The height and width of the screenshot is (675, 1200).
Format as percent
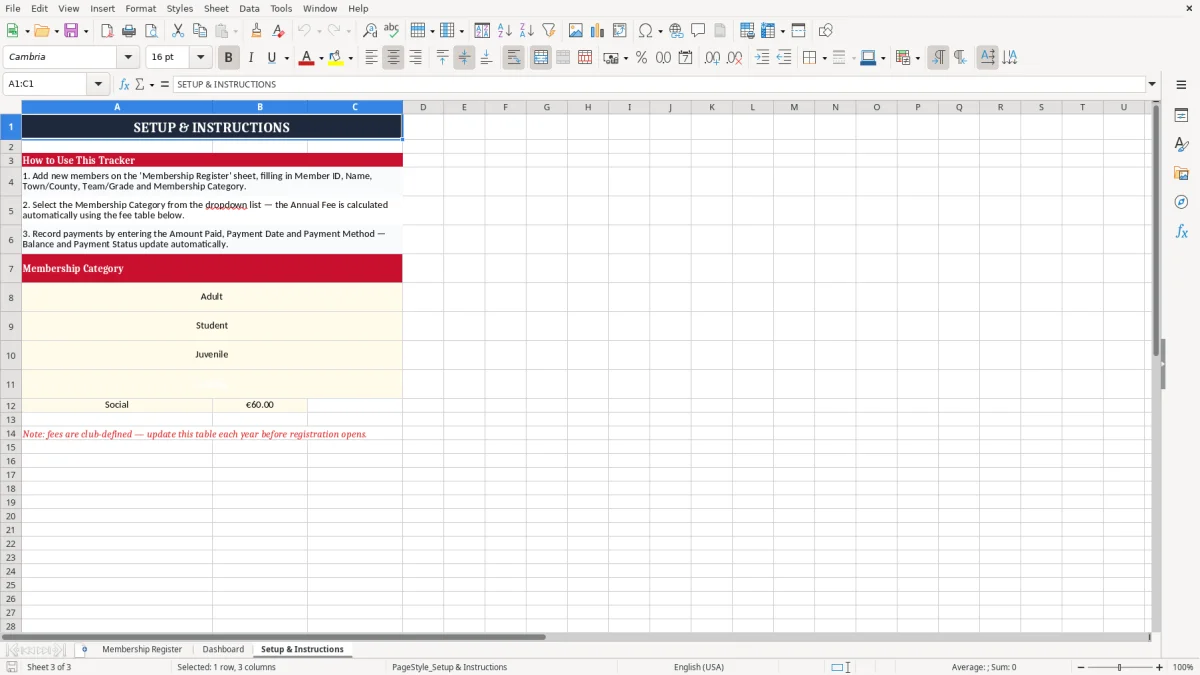(641, 58)
